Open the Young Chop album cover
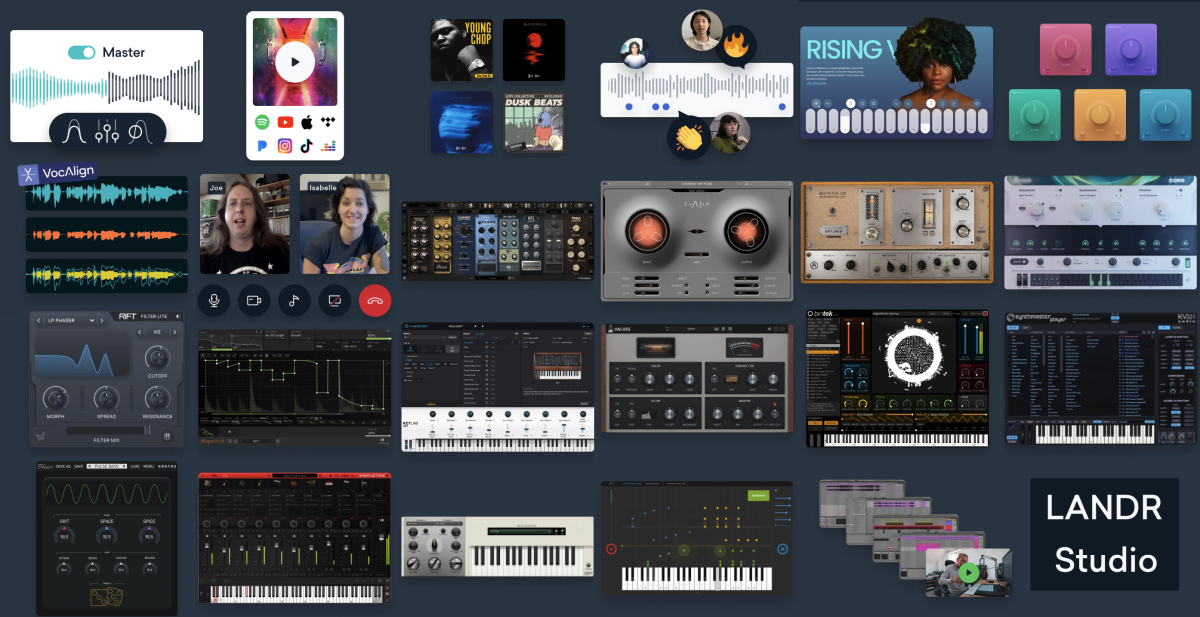Image resolution: width=1200 pixels, height=617 pixels. [x=462, y=51]
